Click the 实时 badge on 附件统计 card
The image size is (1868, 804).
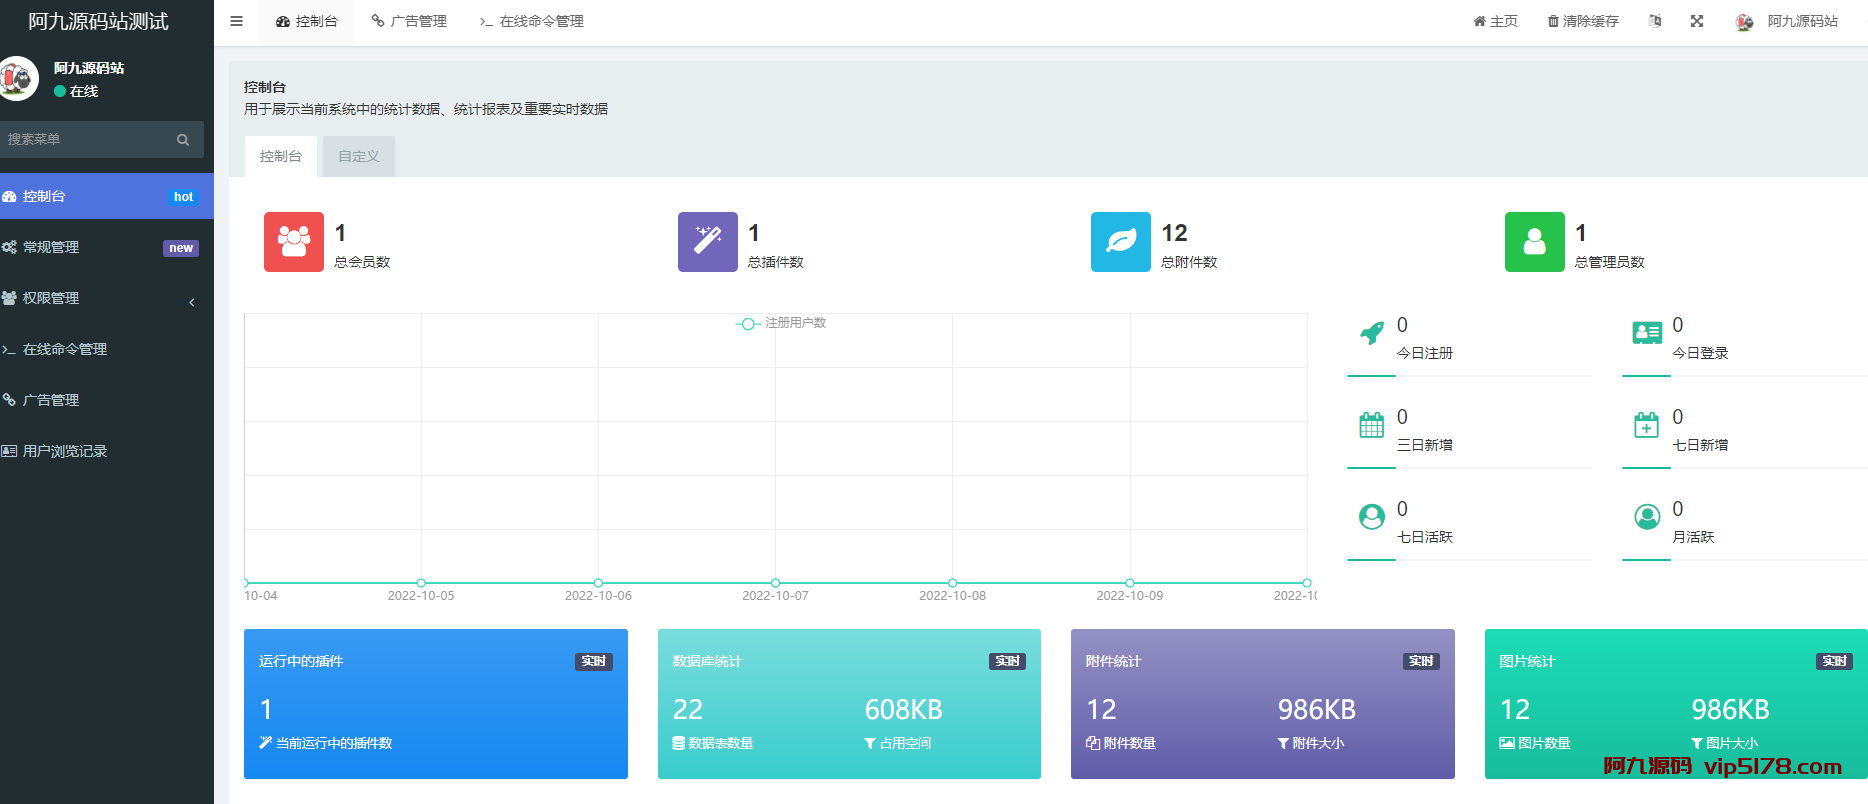[x=1421, y=661]
